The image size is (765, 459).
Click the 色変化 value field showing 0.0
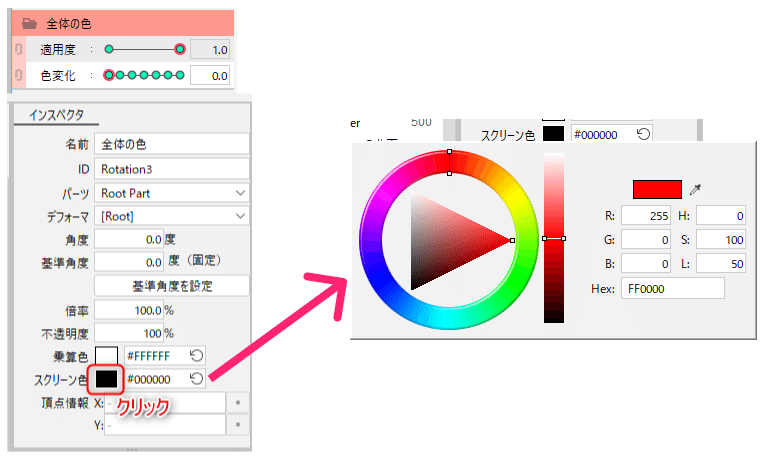[210, 76]
